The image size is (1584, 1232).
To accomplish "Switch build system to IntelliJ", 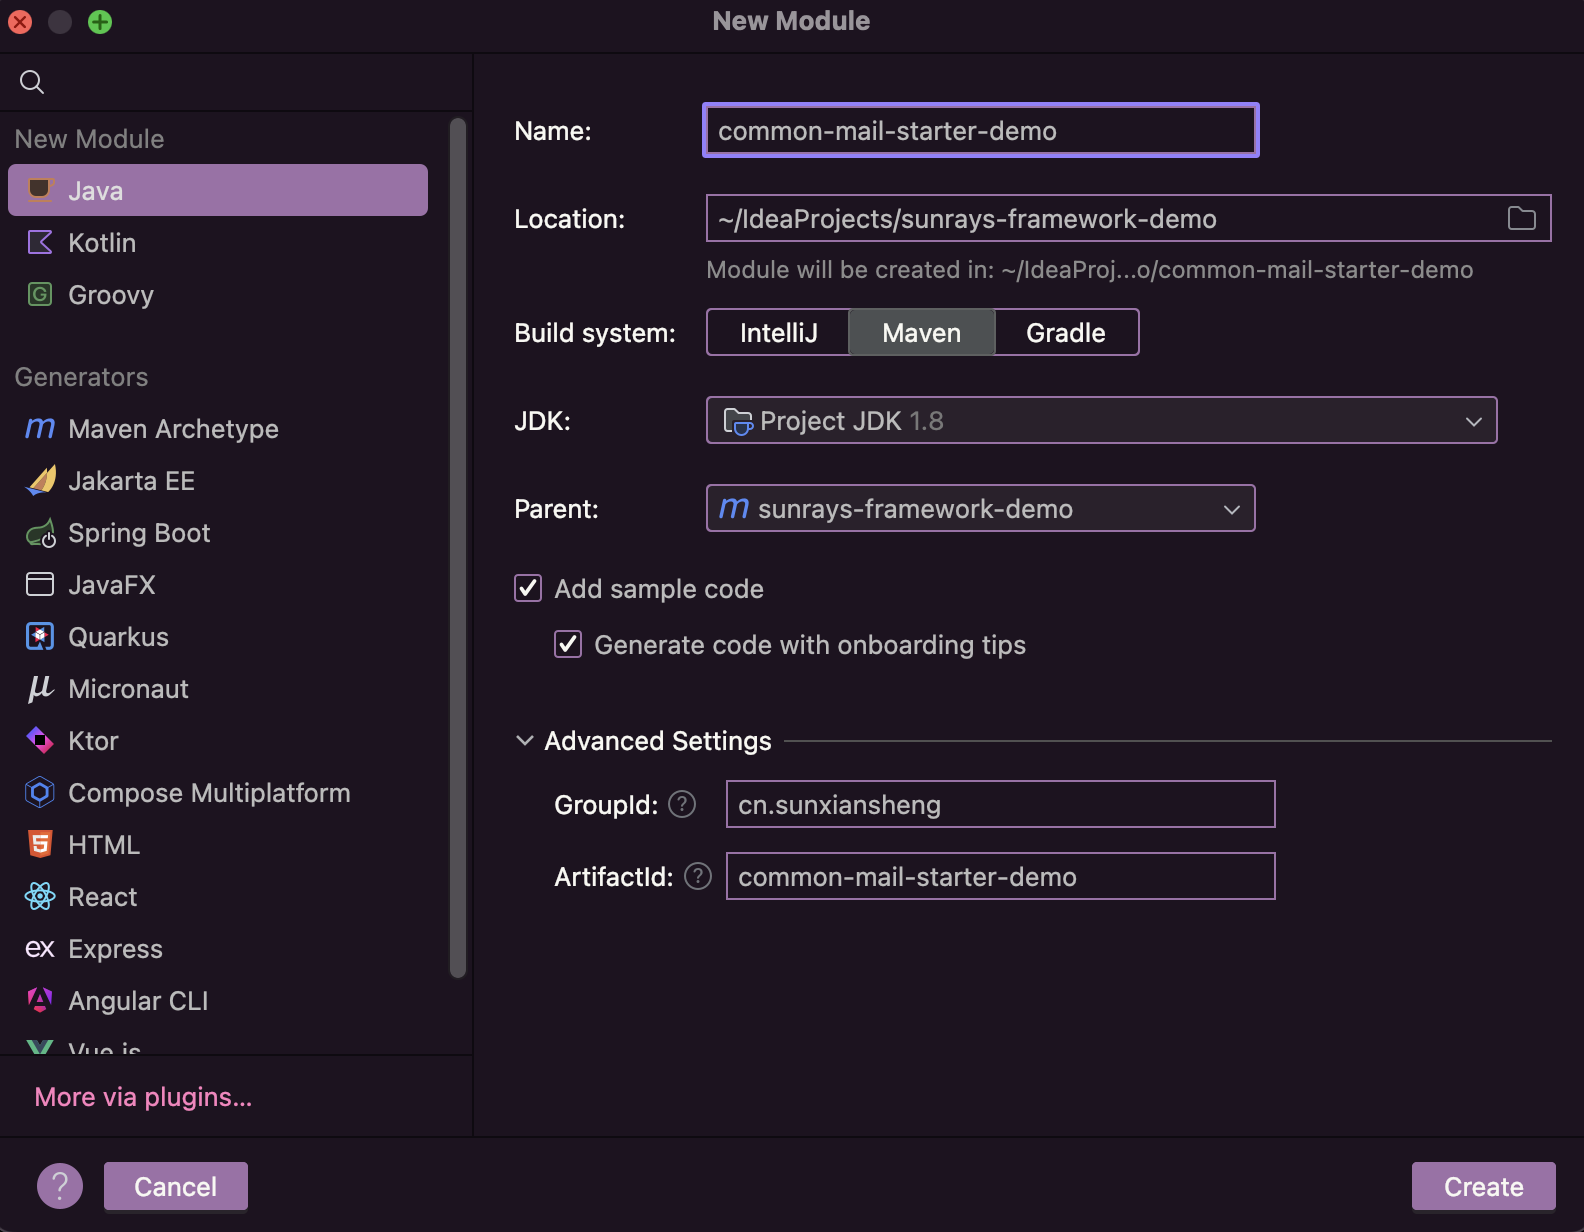I will point(778,332).
